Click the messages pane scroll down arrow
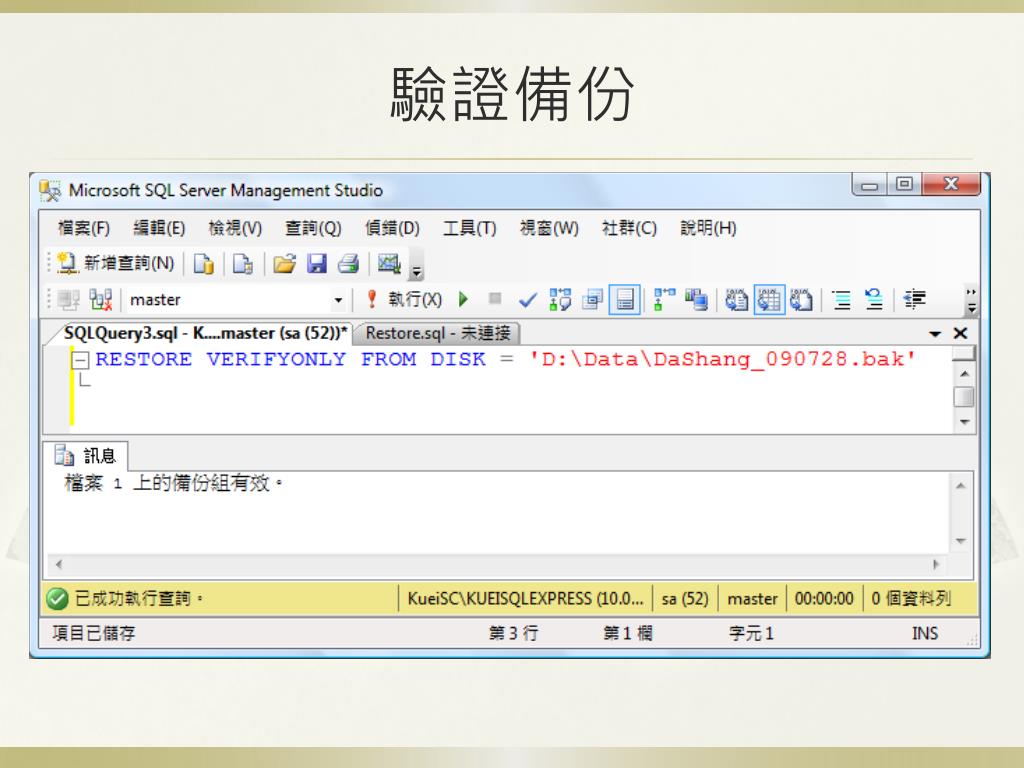The width and height of the screenshot is (1024, 768). coord(961,541)
